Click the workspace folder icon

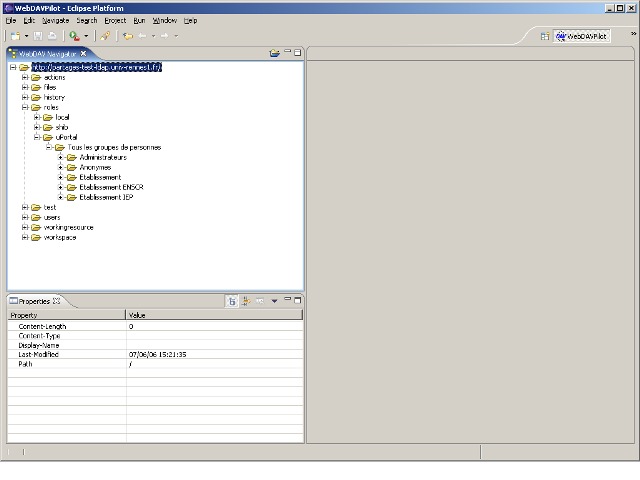(x=35, y=237)
